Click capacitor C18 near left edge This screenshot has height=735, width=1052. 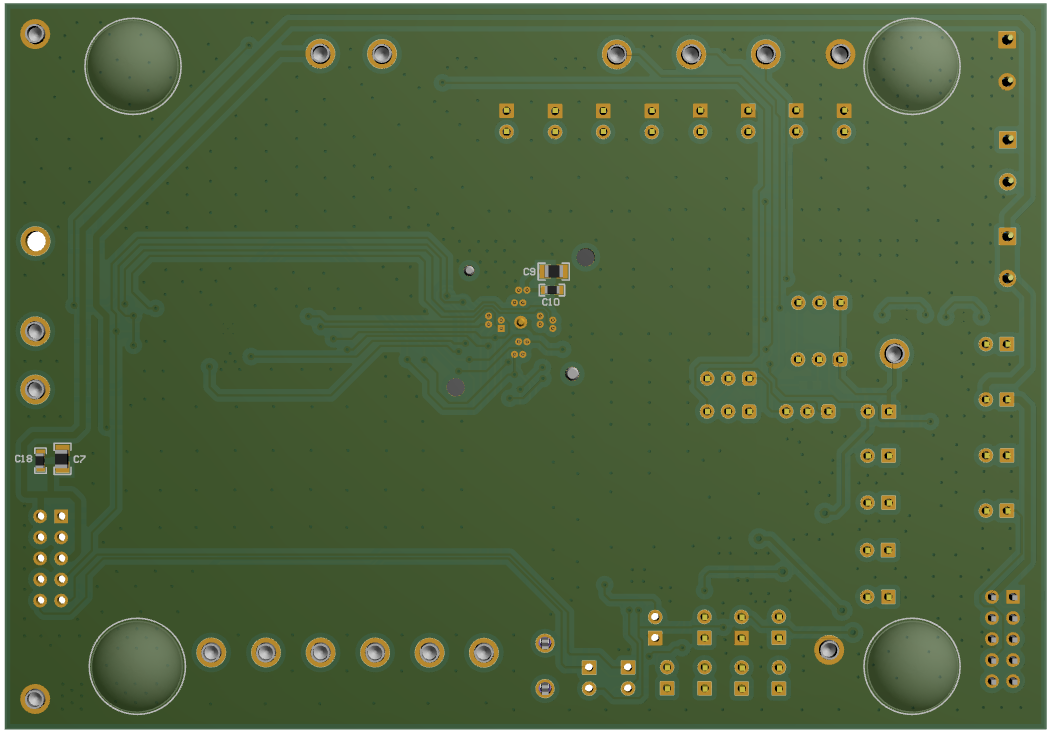tap(40, 460)
